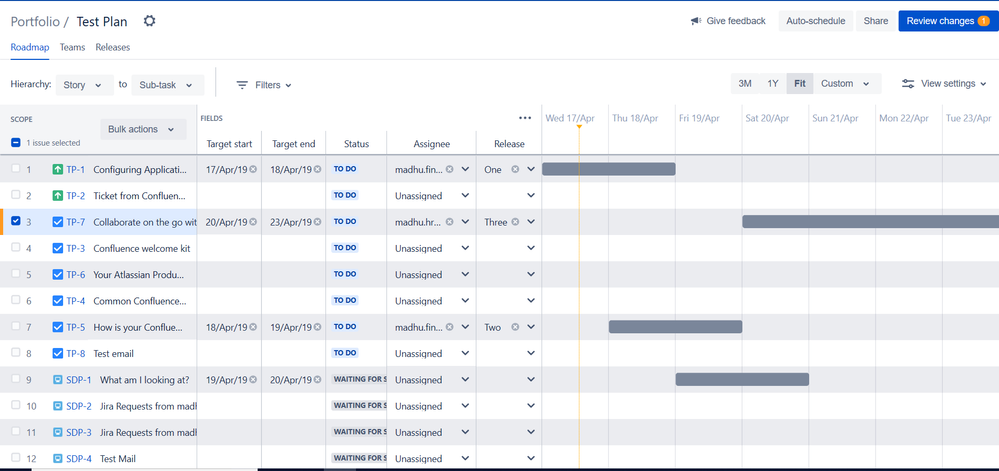The width and height of the screenshot is (999, 471).
Task: Select the 3M timeframe
Action: (x=745, y=83)
